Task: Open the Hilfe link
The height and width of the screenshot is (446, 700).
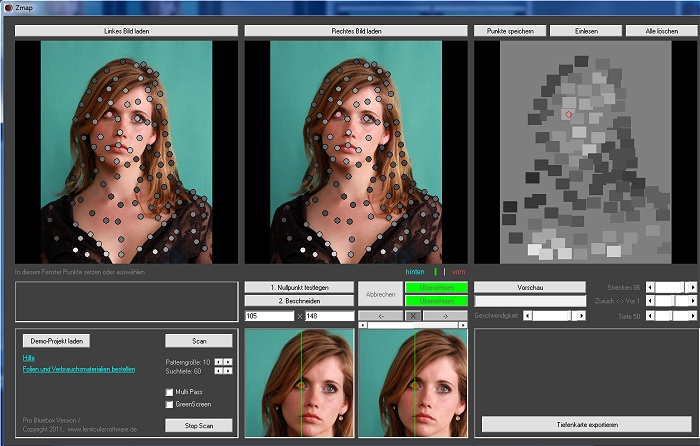Action: point(28,357)
